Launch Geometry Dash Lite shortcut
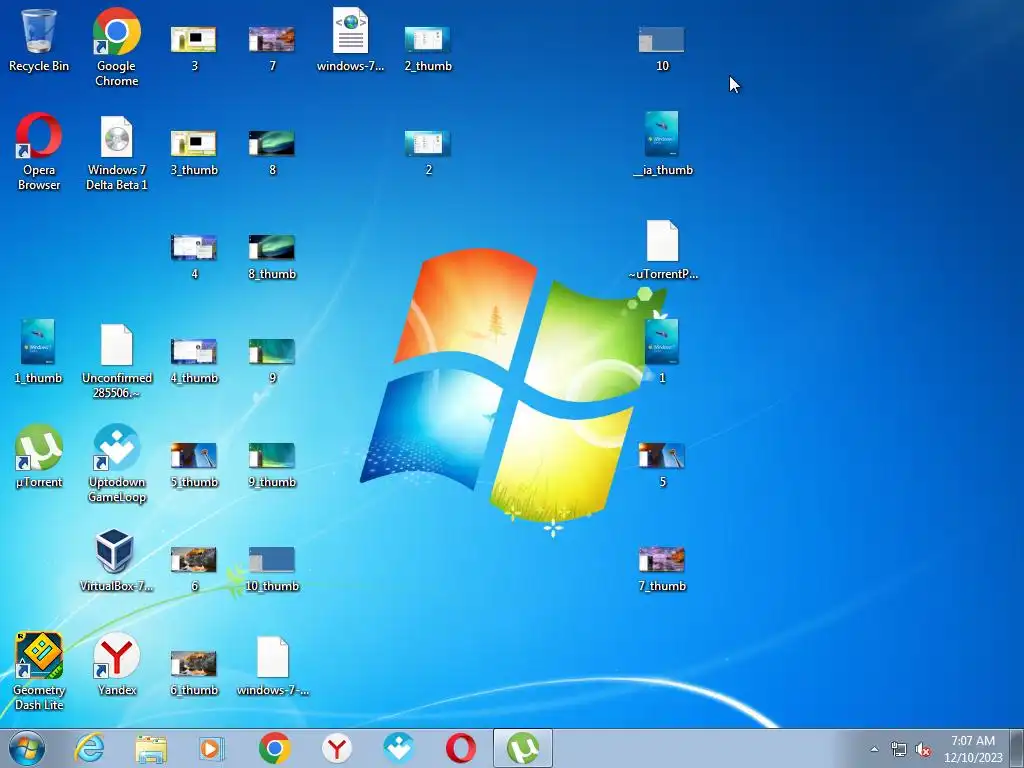 point(39,671)
